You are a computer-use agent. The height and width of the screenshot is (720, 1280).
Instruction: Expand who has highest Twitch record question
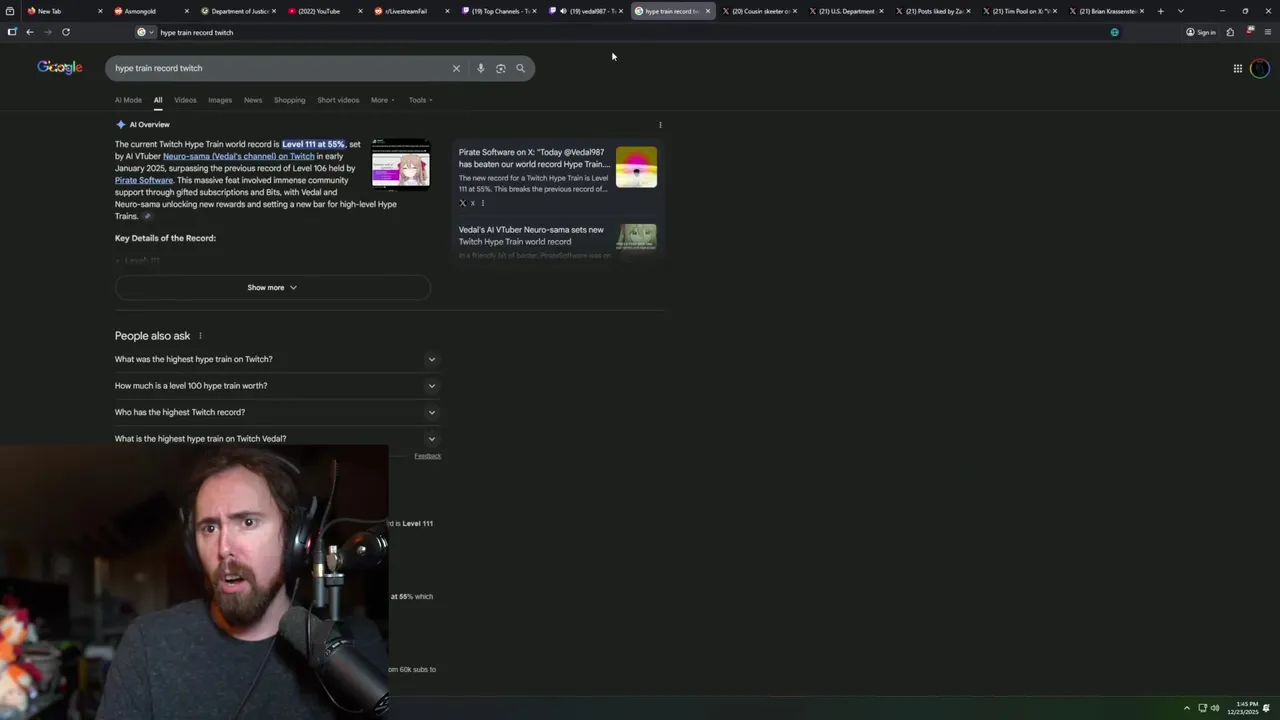[x=276, y=412]
